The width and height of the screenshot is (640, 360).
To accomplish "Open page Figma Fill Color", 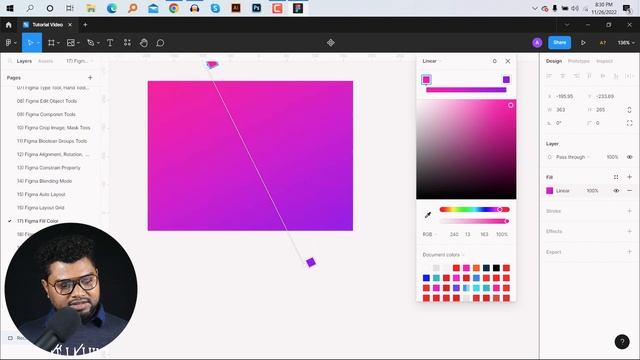I will [38, 221].
